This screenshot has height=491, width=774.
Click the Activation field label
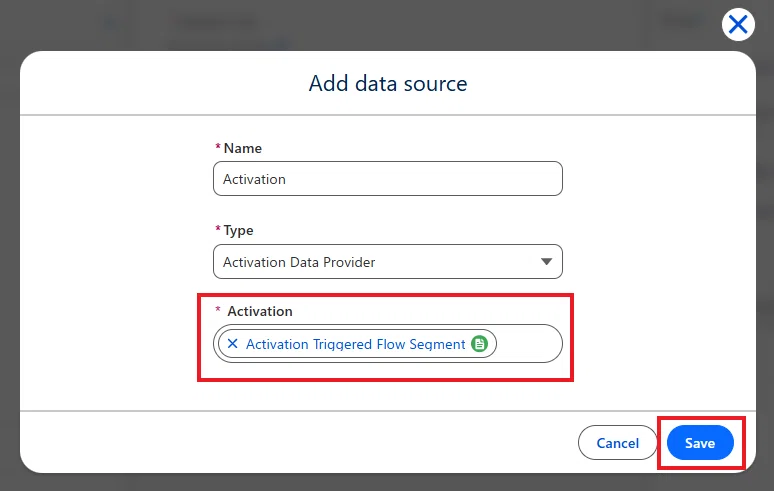coord(260,311)
